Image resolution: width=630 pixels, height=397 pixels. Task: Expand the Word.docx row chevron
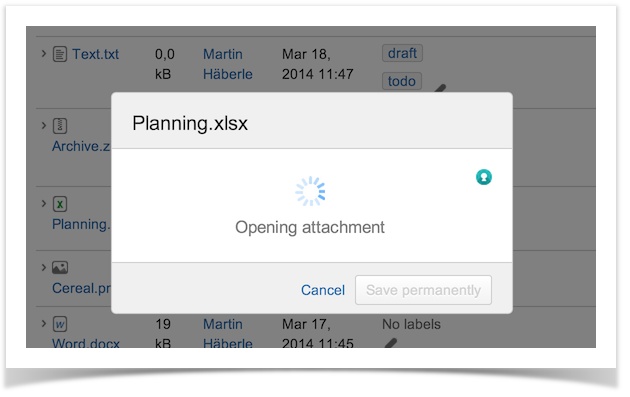click(43, 323)
